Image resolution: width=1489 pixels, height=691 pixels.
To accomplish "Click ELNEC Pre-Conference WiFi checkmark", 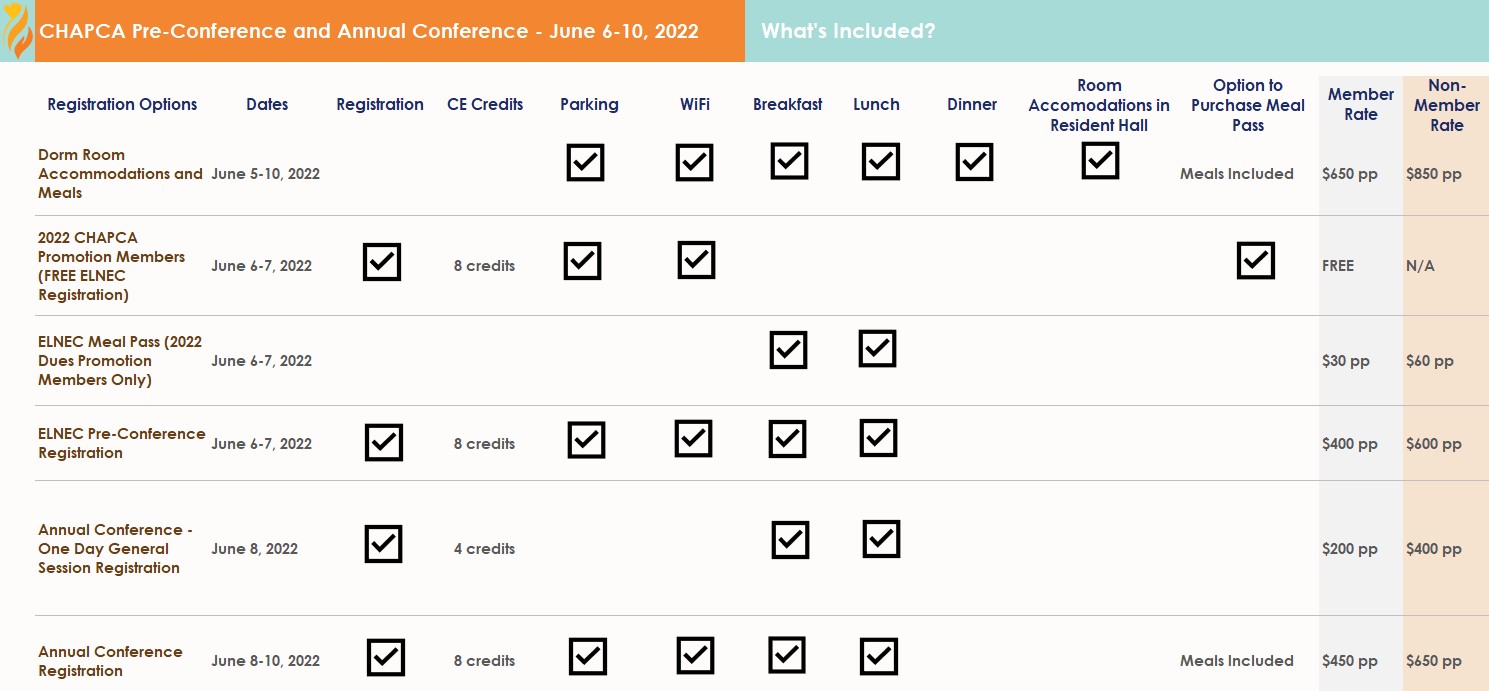I will click(693, 438).
